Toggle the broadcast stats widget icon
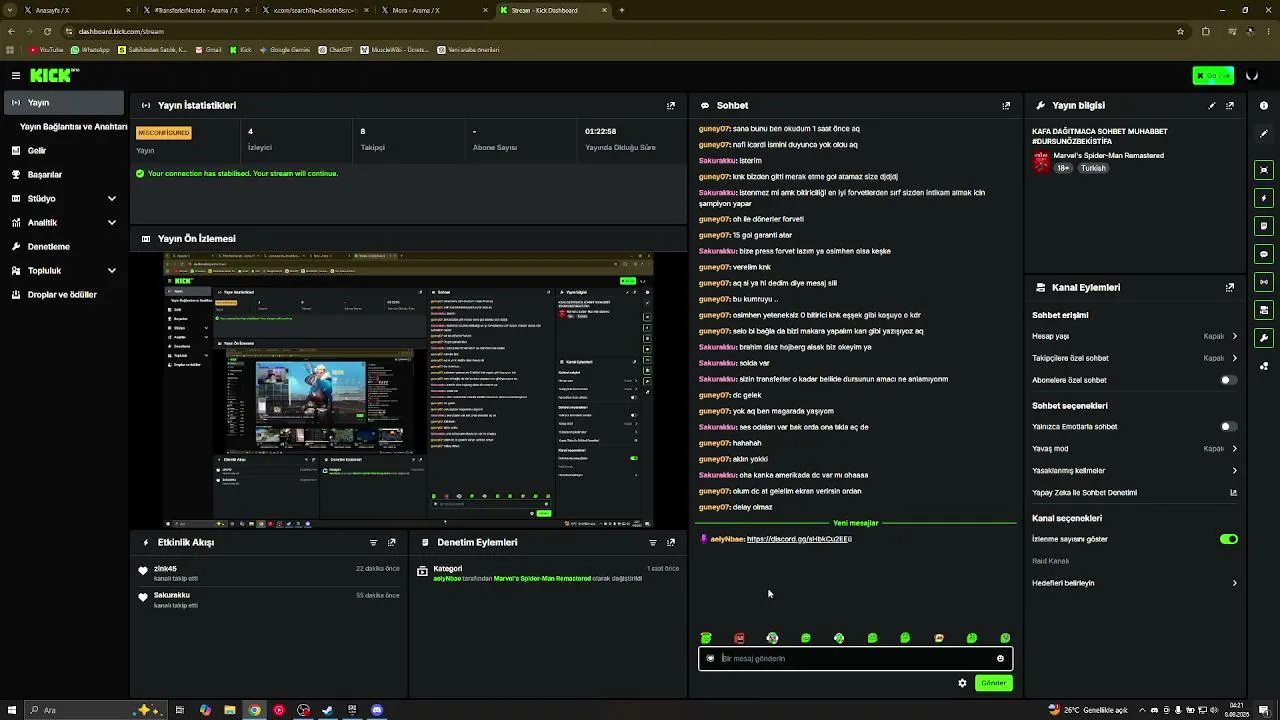 coord(1264,282)
